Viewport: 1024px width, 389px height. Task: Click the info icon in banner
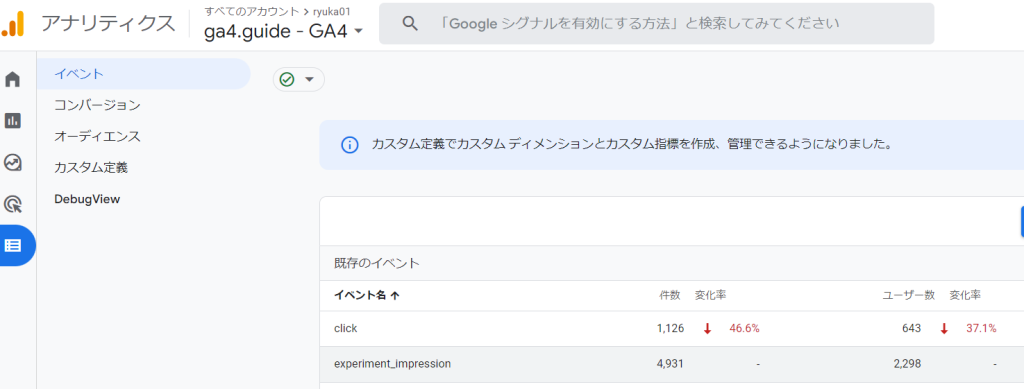tap(350, 145)
